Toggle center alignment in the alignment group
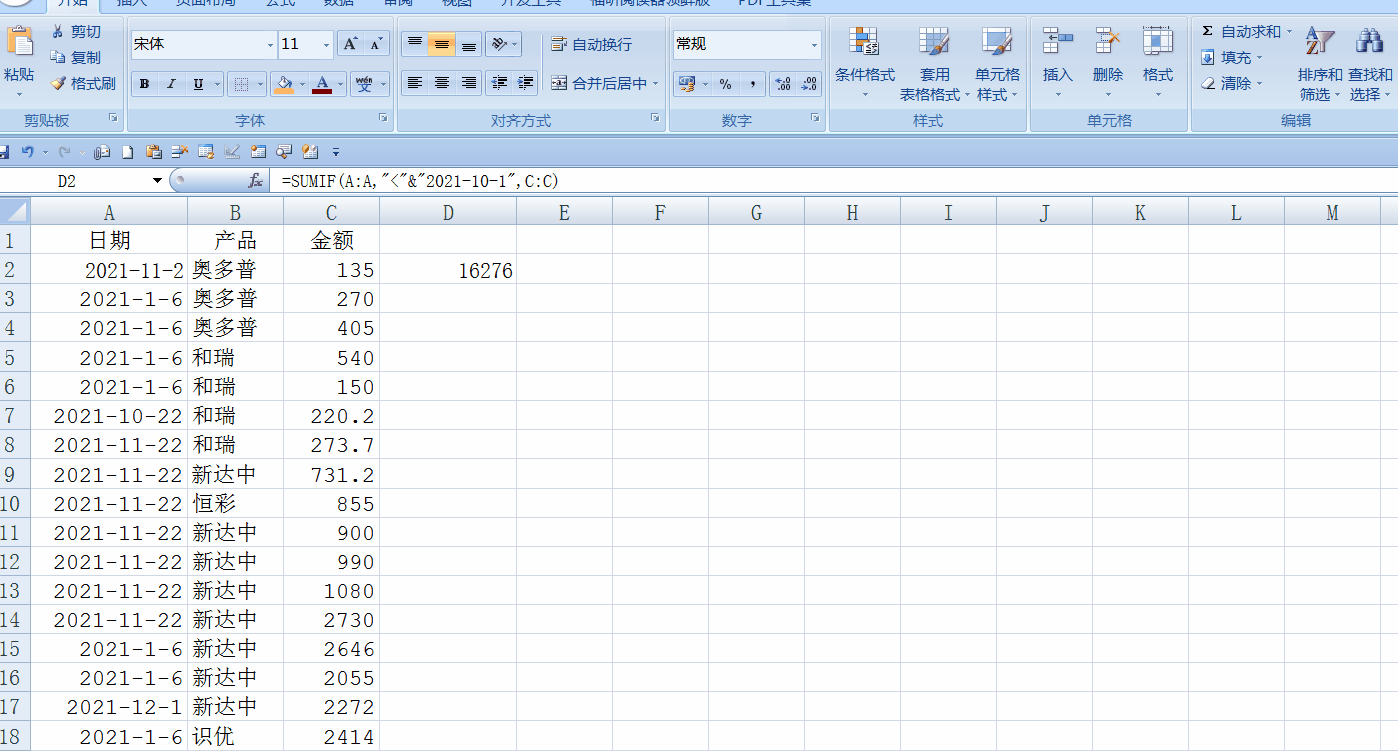Image resolution: width=1398 pixels, height=751 pixels. 441,83
